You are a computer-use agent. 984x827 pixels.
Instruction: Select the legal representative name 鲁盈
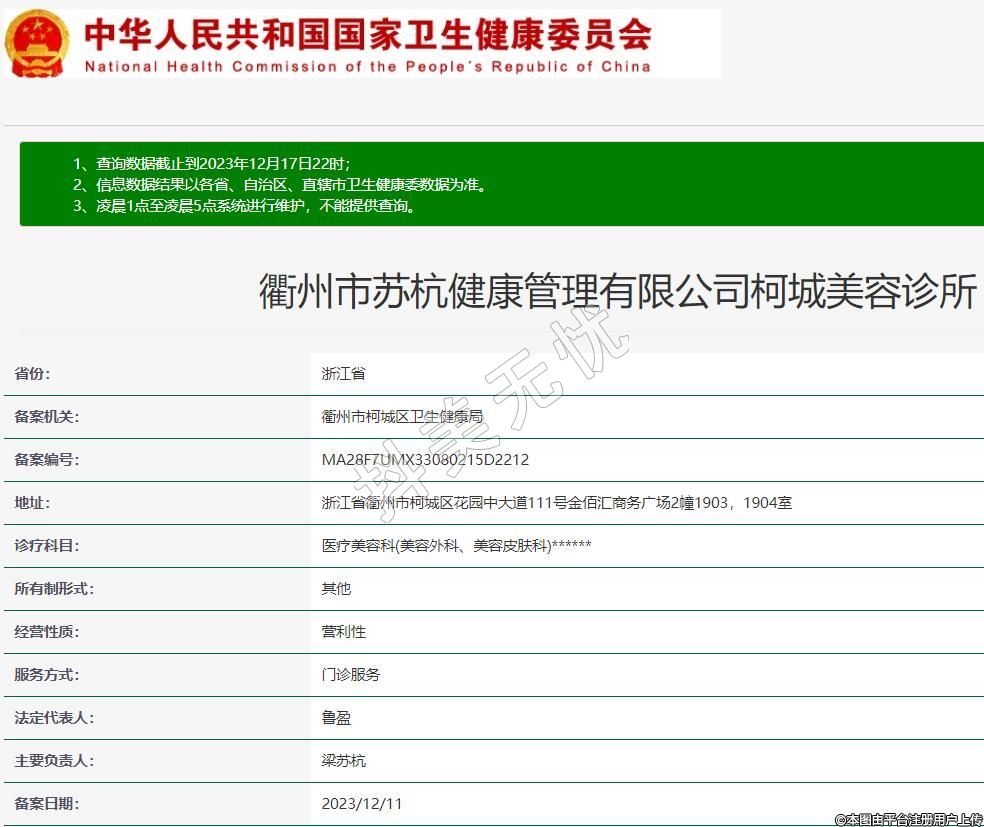coord(336,718)
